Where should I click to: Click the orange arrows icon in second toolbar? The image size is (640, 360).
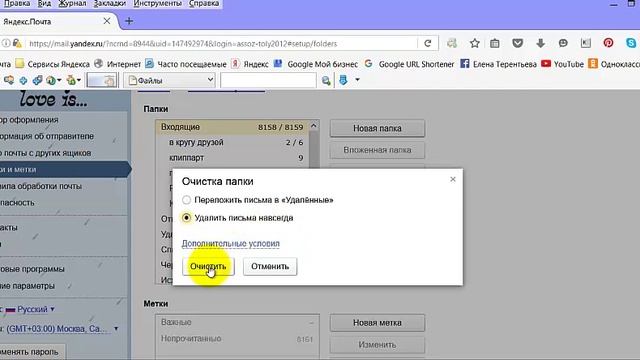tap(9, 80)
